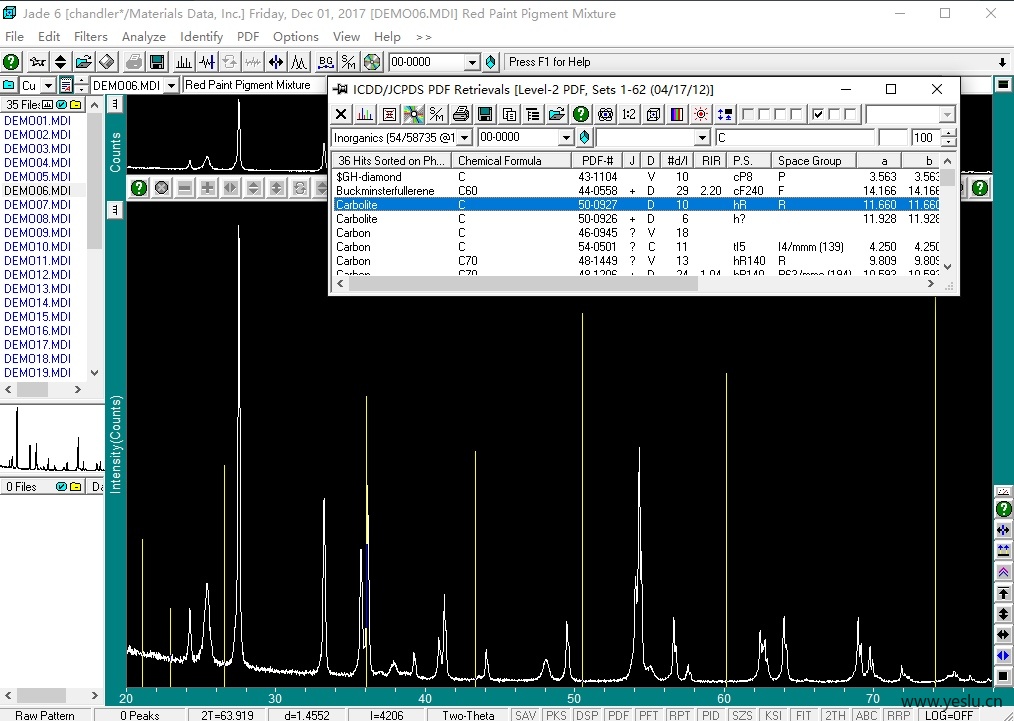Viewport: 1014px width, 721px height.
Task: Open top-right dropdown in PDF Retrievals toolbar
Action: pyautogui.click(x=947, y=114)
